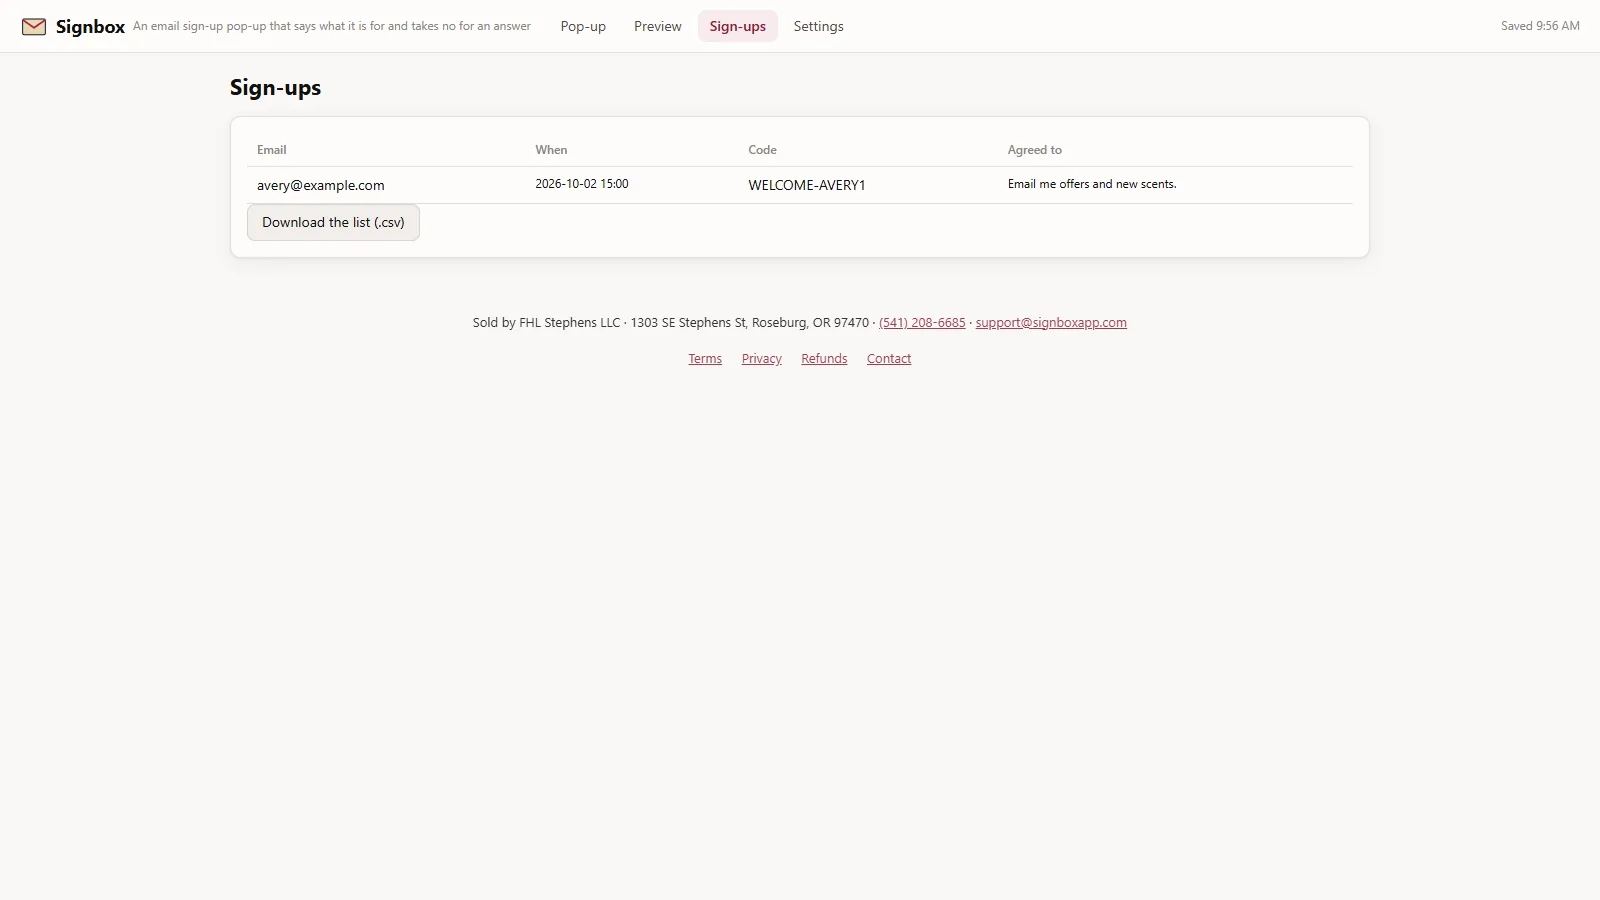Image resolution: width=1600 pixels, height=900 pixels.
Task: Click the Code column header
Action: pyautogui.click(x=762, y=150)
